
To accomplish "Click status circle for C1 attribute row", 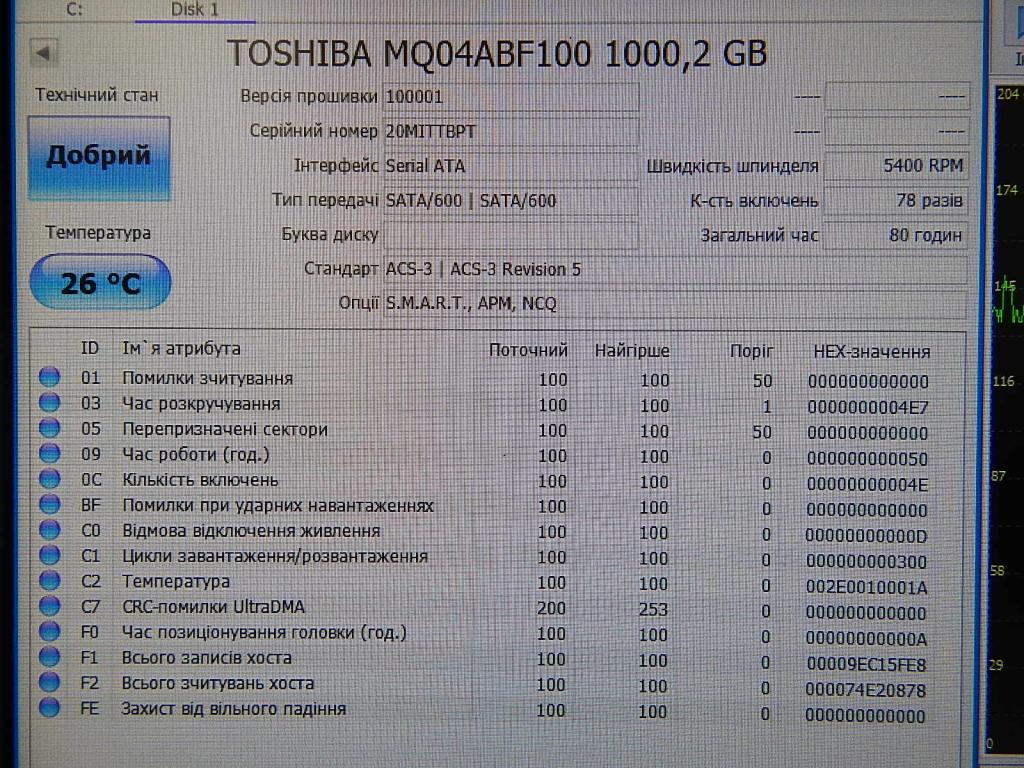I will click(x=49, y=555).
